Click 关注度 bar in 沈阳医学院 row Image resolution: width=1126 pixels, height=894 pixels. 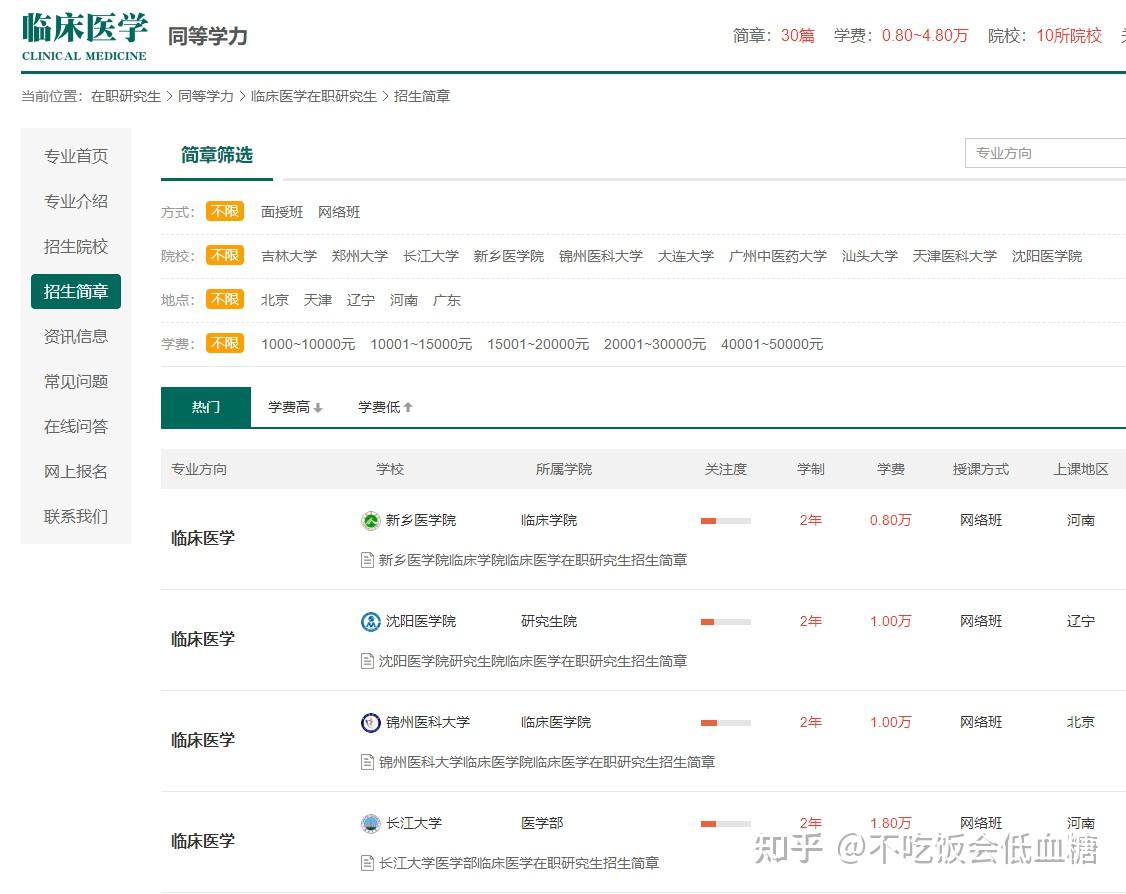coord(726,622)
